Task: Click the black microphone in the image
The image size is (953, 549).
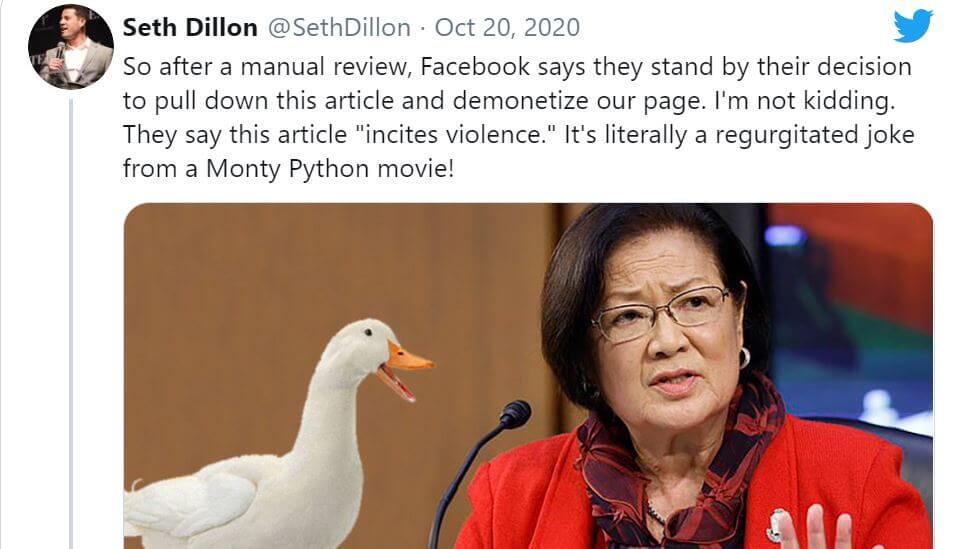Action: [x=480, y=468]
